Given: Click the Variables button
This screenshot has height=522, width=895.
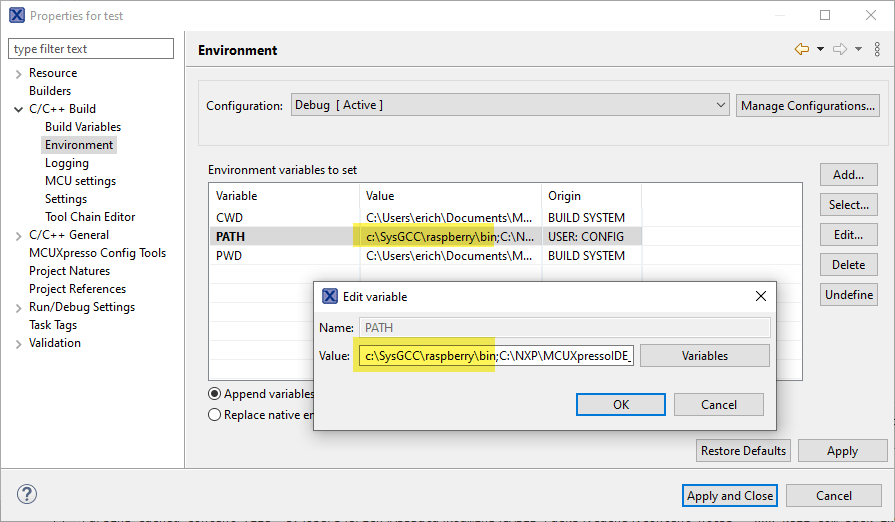Looking at the screenshot, I should (704, 356).
